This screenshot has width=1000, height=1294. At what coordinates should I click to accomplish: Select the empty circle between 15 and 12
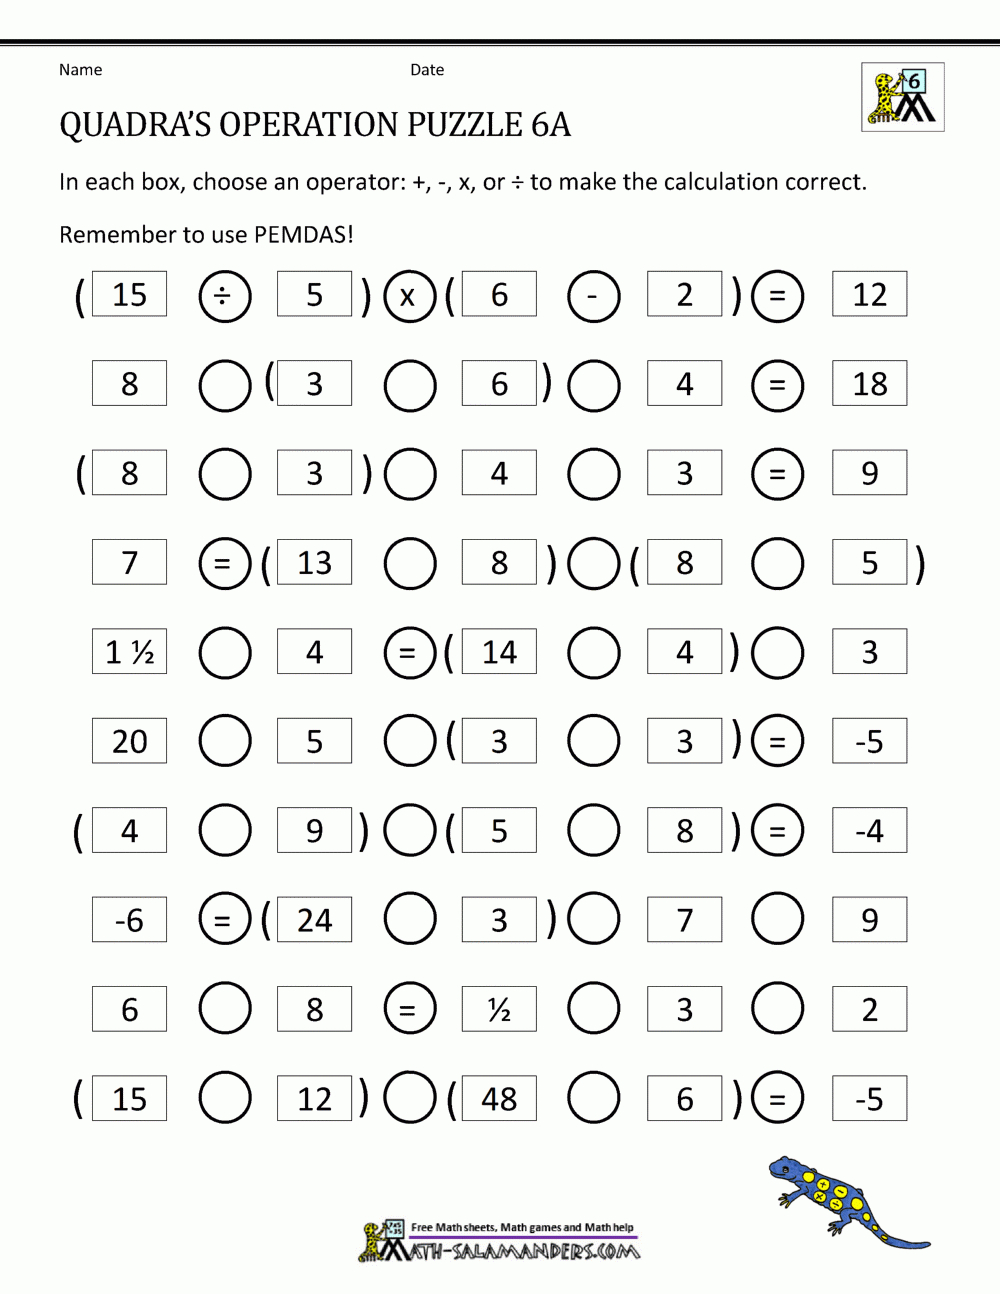tap(224, 1099)
